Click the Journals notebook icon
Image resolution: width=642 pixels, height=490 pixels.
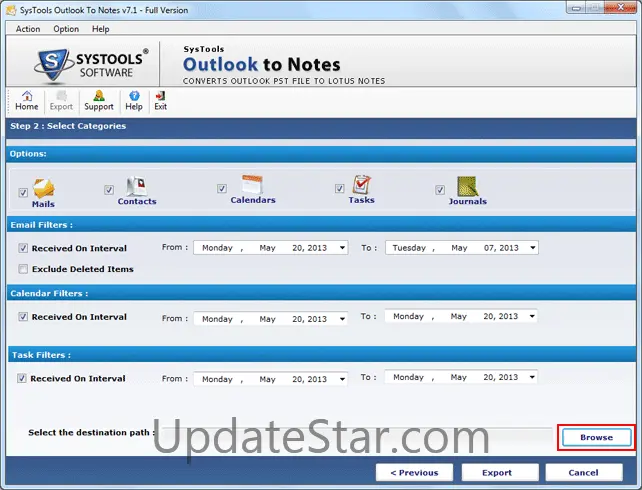[467, 186]
